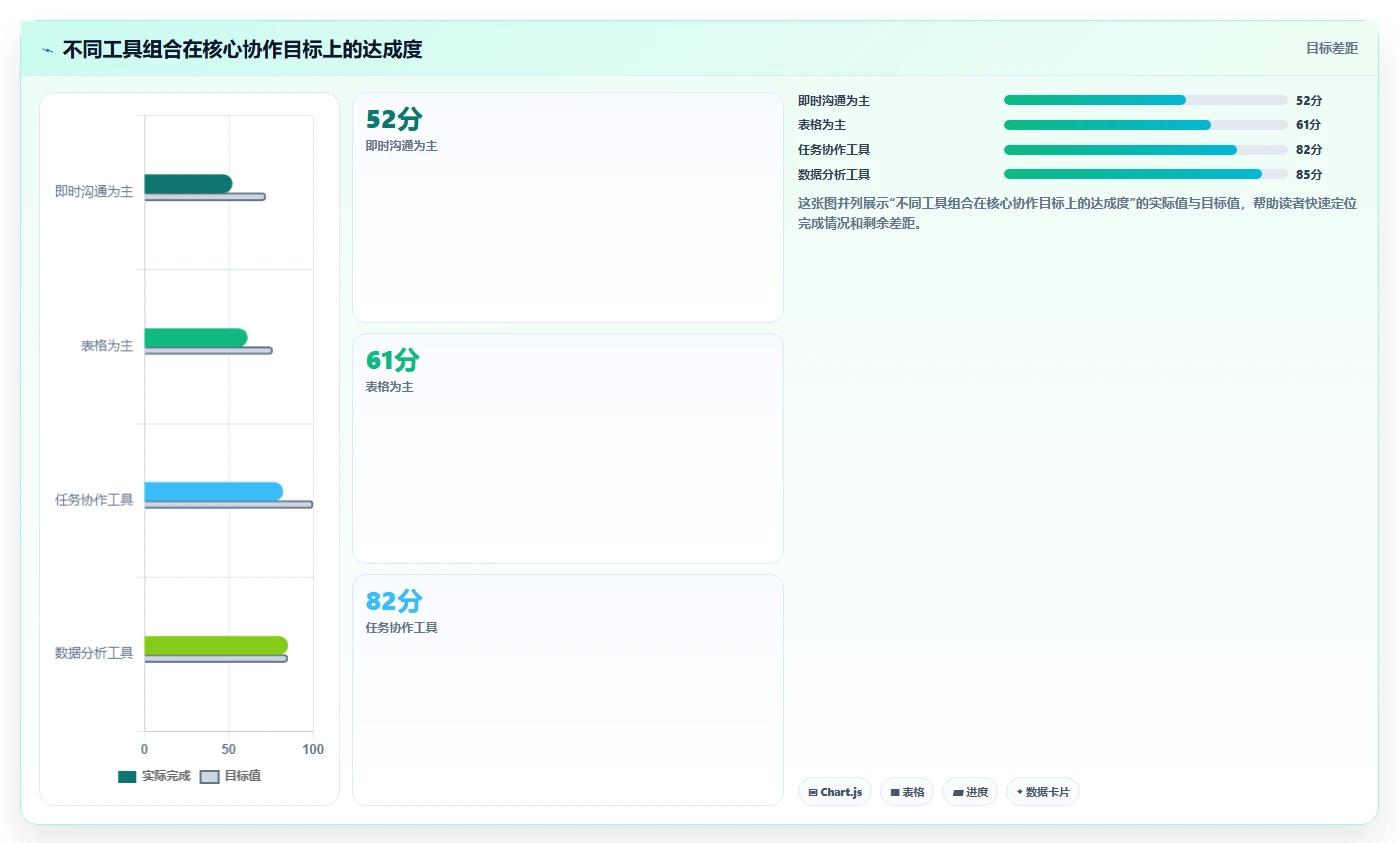This screenshot has width=1399, height=843.
Task: Click the 100 tick on the chart x-axis
Action: coord(313,749)
